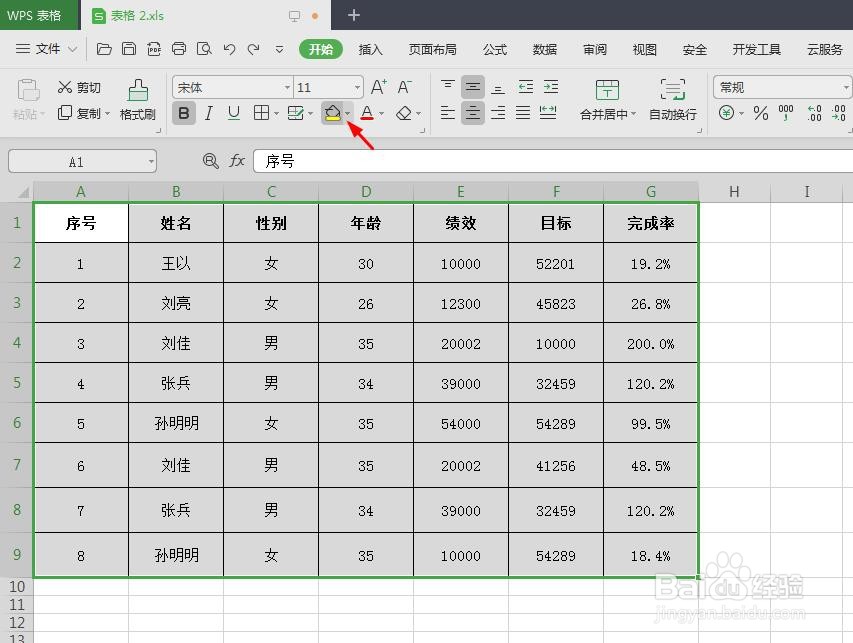Click the clear formatting eraser icon
Screen dimensions: 853x643
tap(404, 113)
